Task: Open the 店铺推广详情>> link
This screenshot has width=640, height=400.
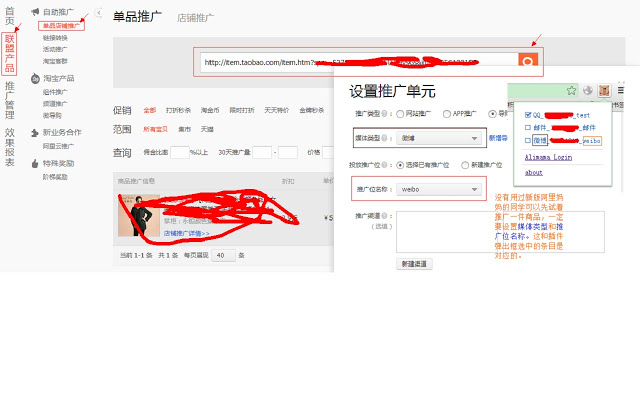Action: (187, 233)
